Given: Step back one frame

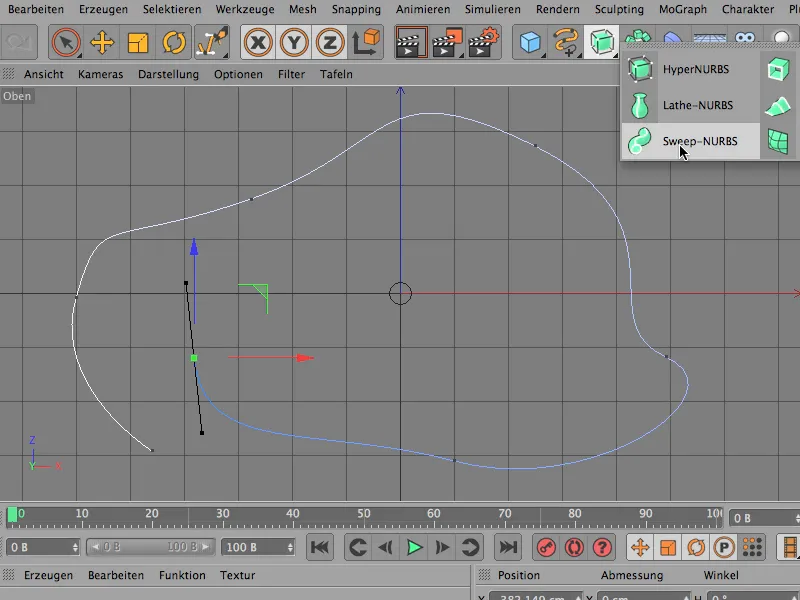Looking at the screenshot, I should (386, 547).
